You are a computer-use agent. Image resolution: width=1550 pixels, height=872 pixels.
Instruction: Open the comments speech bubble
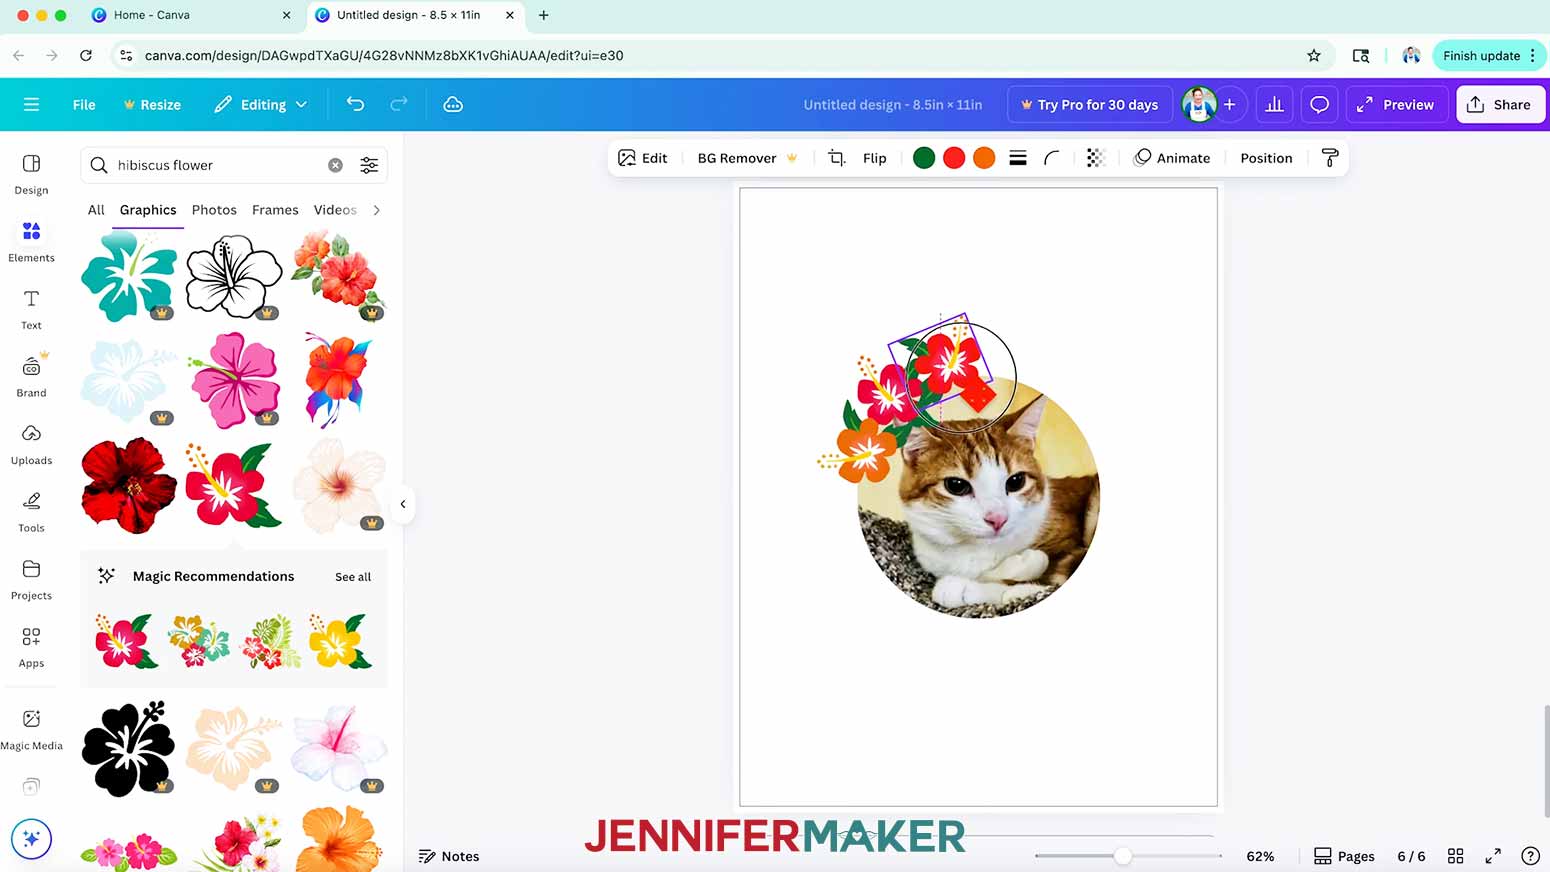[1319, 104]
